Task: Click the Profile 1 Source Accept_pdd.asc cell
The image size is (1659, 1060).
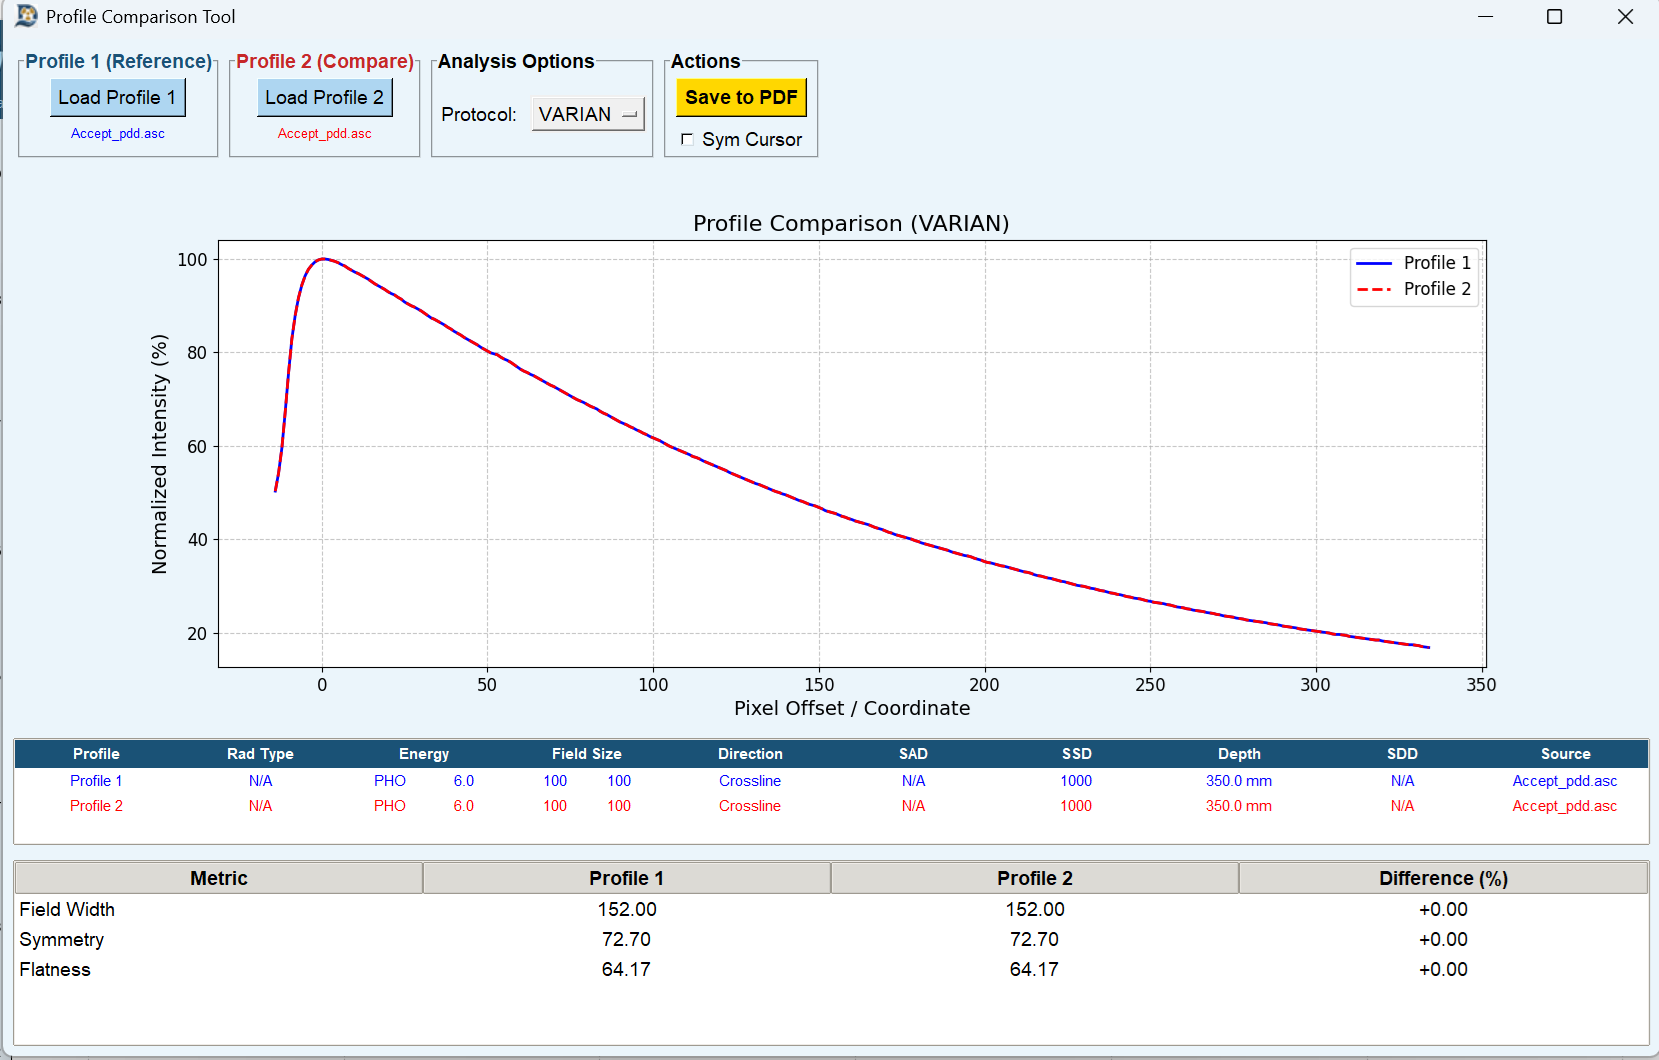Action: (1565, 781)
